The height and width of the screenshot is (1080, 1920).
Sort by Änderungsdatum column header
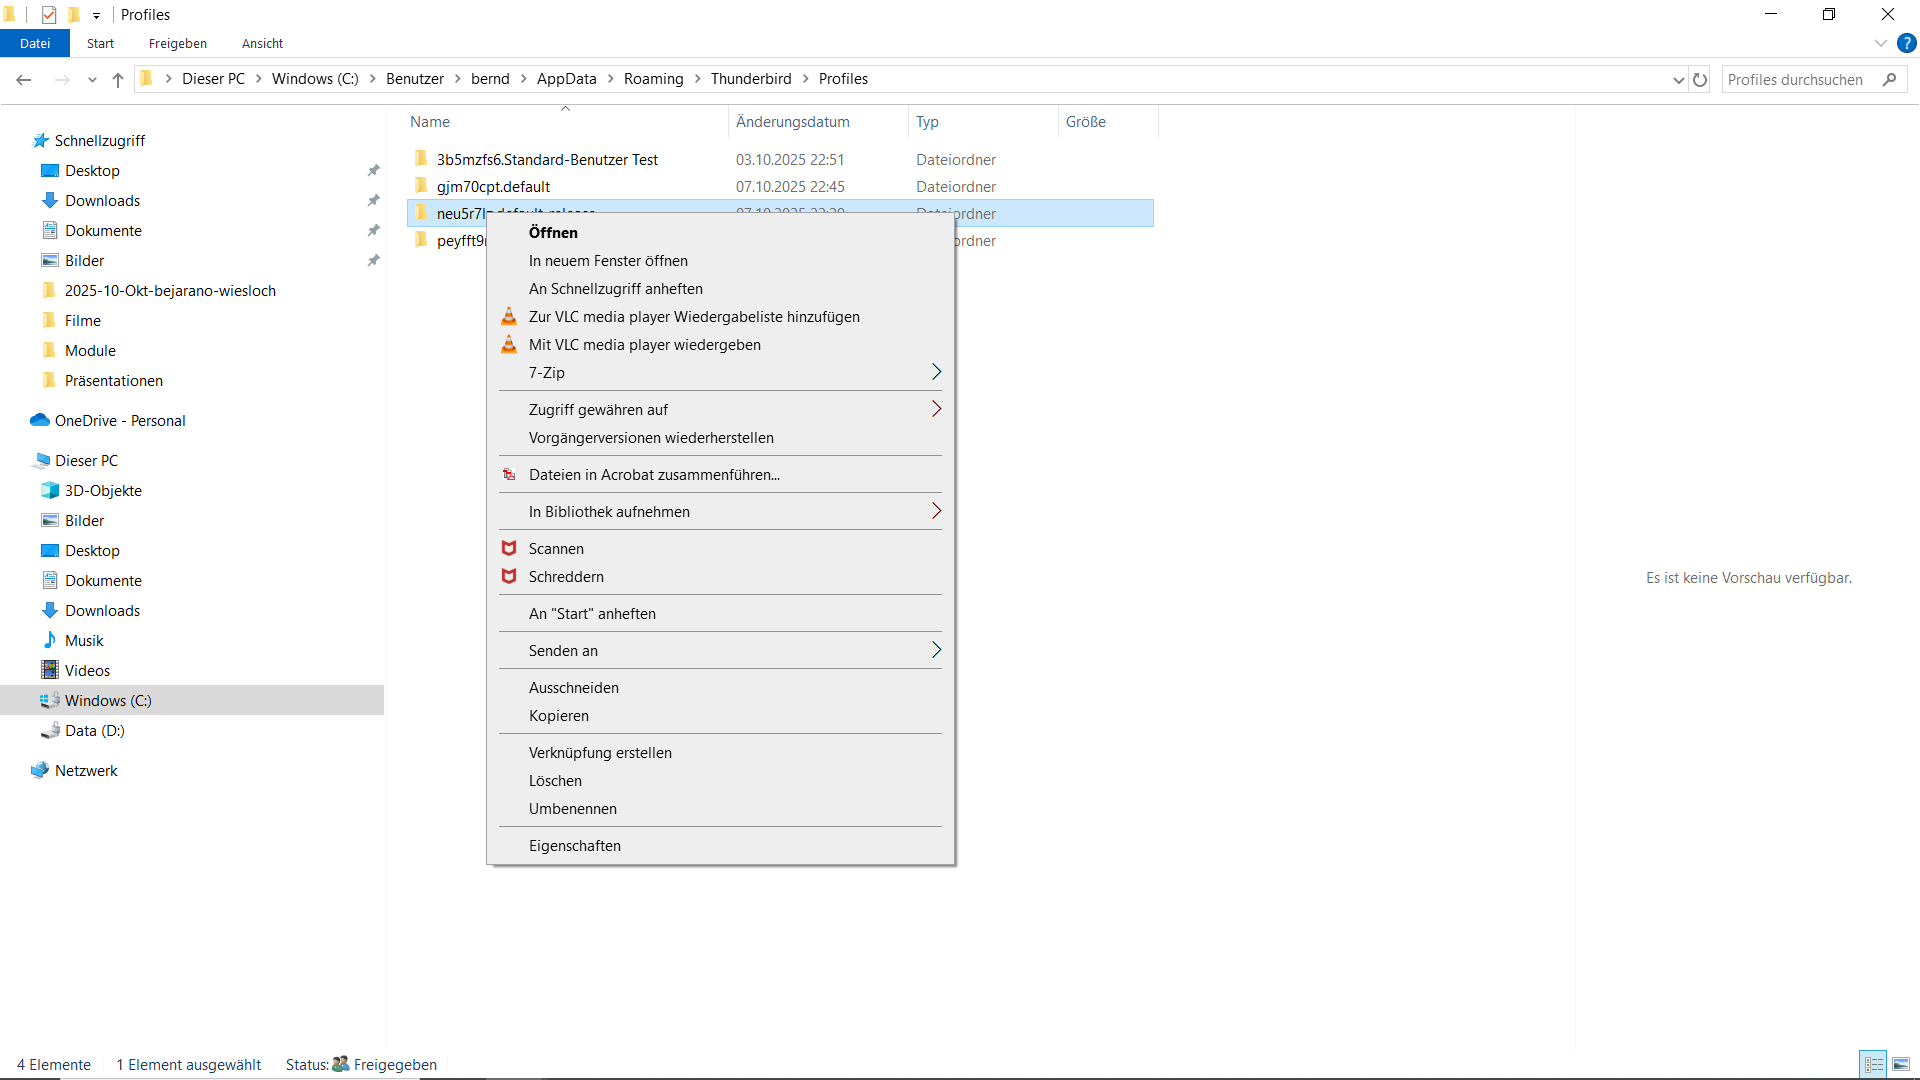coord(792,122)
